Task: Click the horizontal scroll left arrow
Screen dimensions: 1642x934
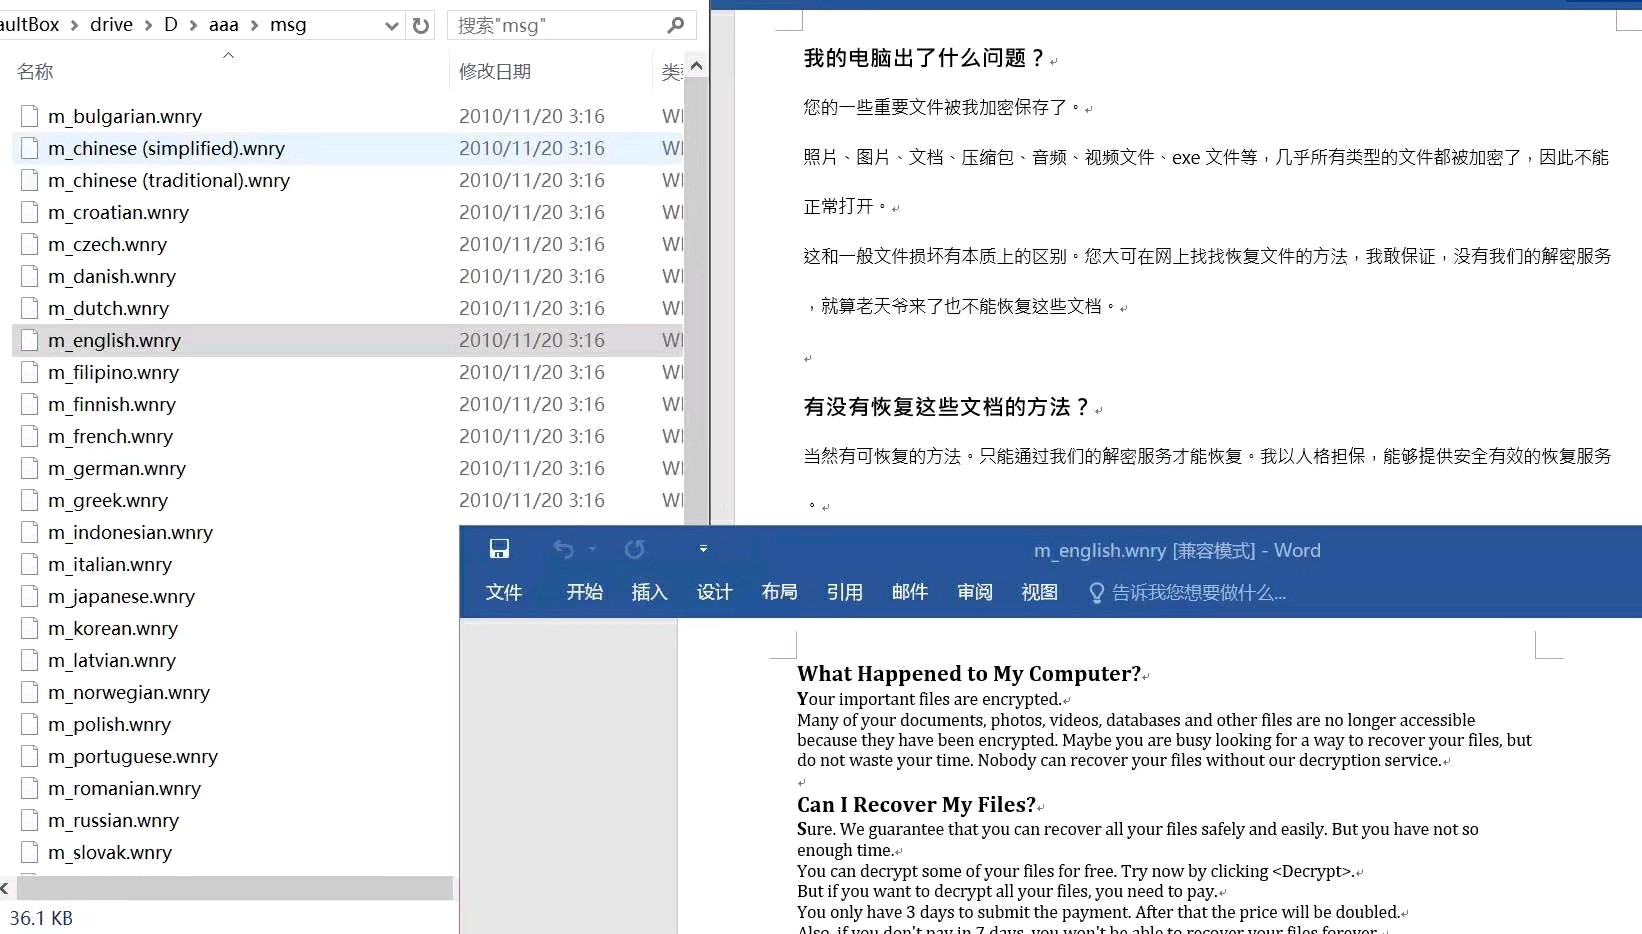Action: [x=5, y=887]
